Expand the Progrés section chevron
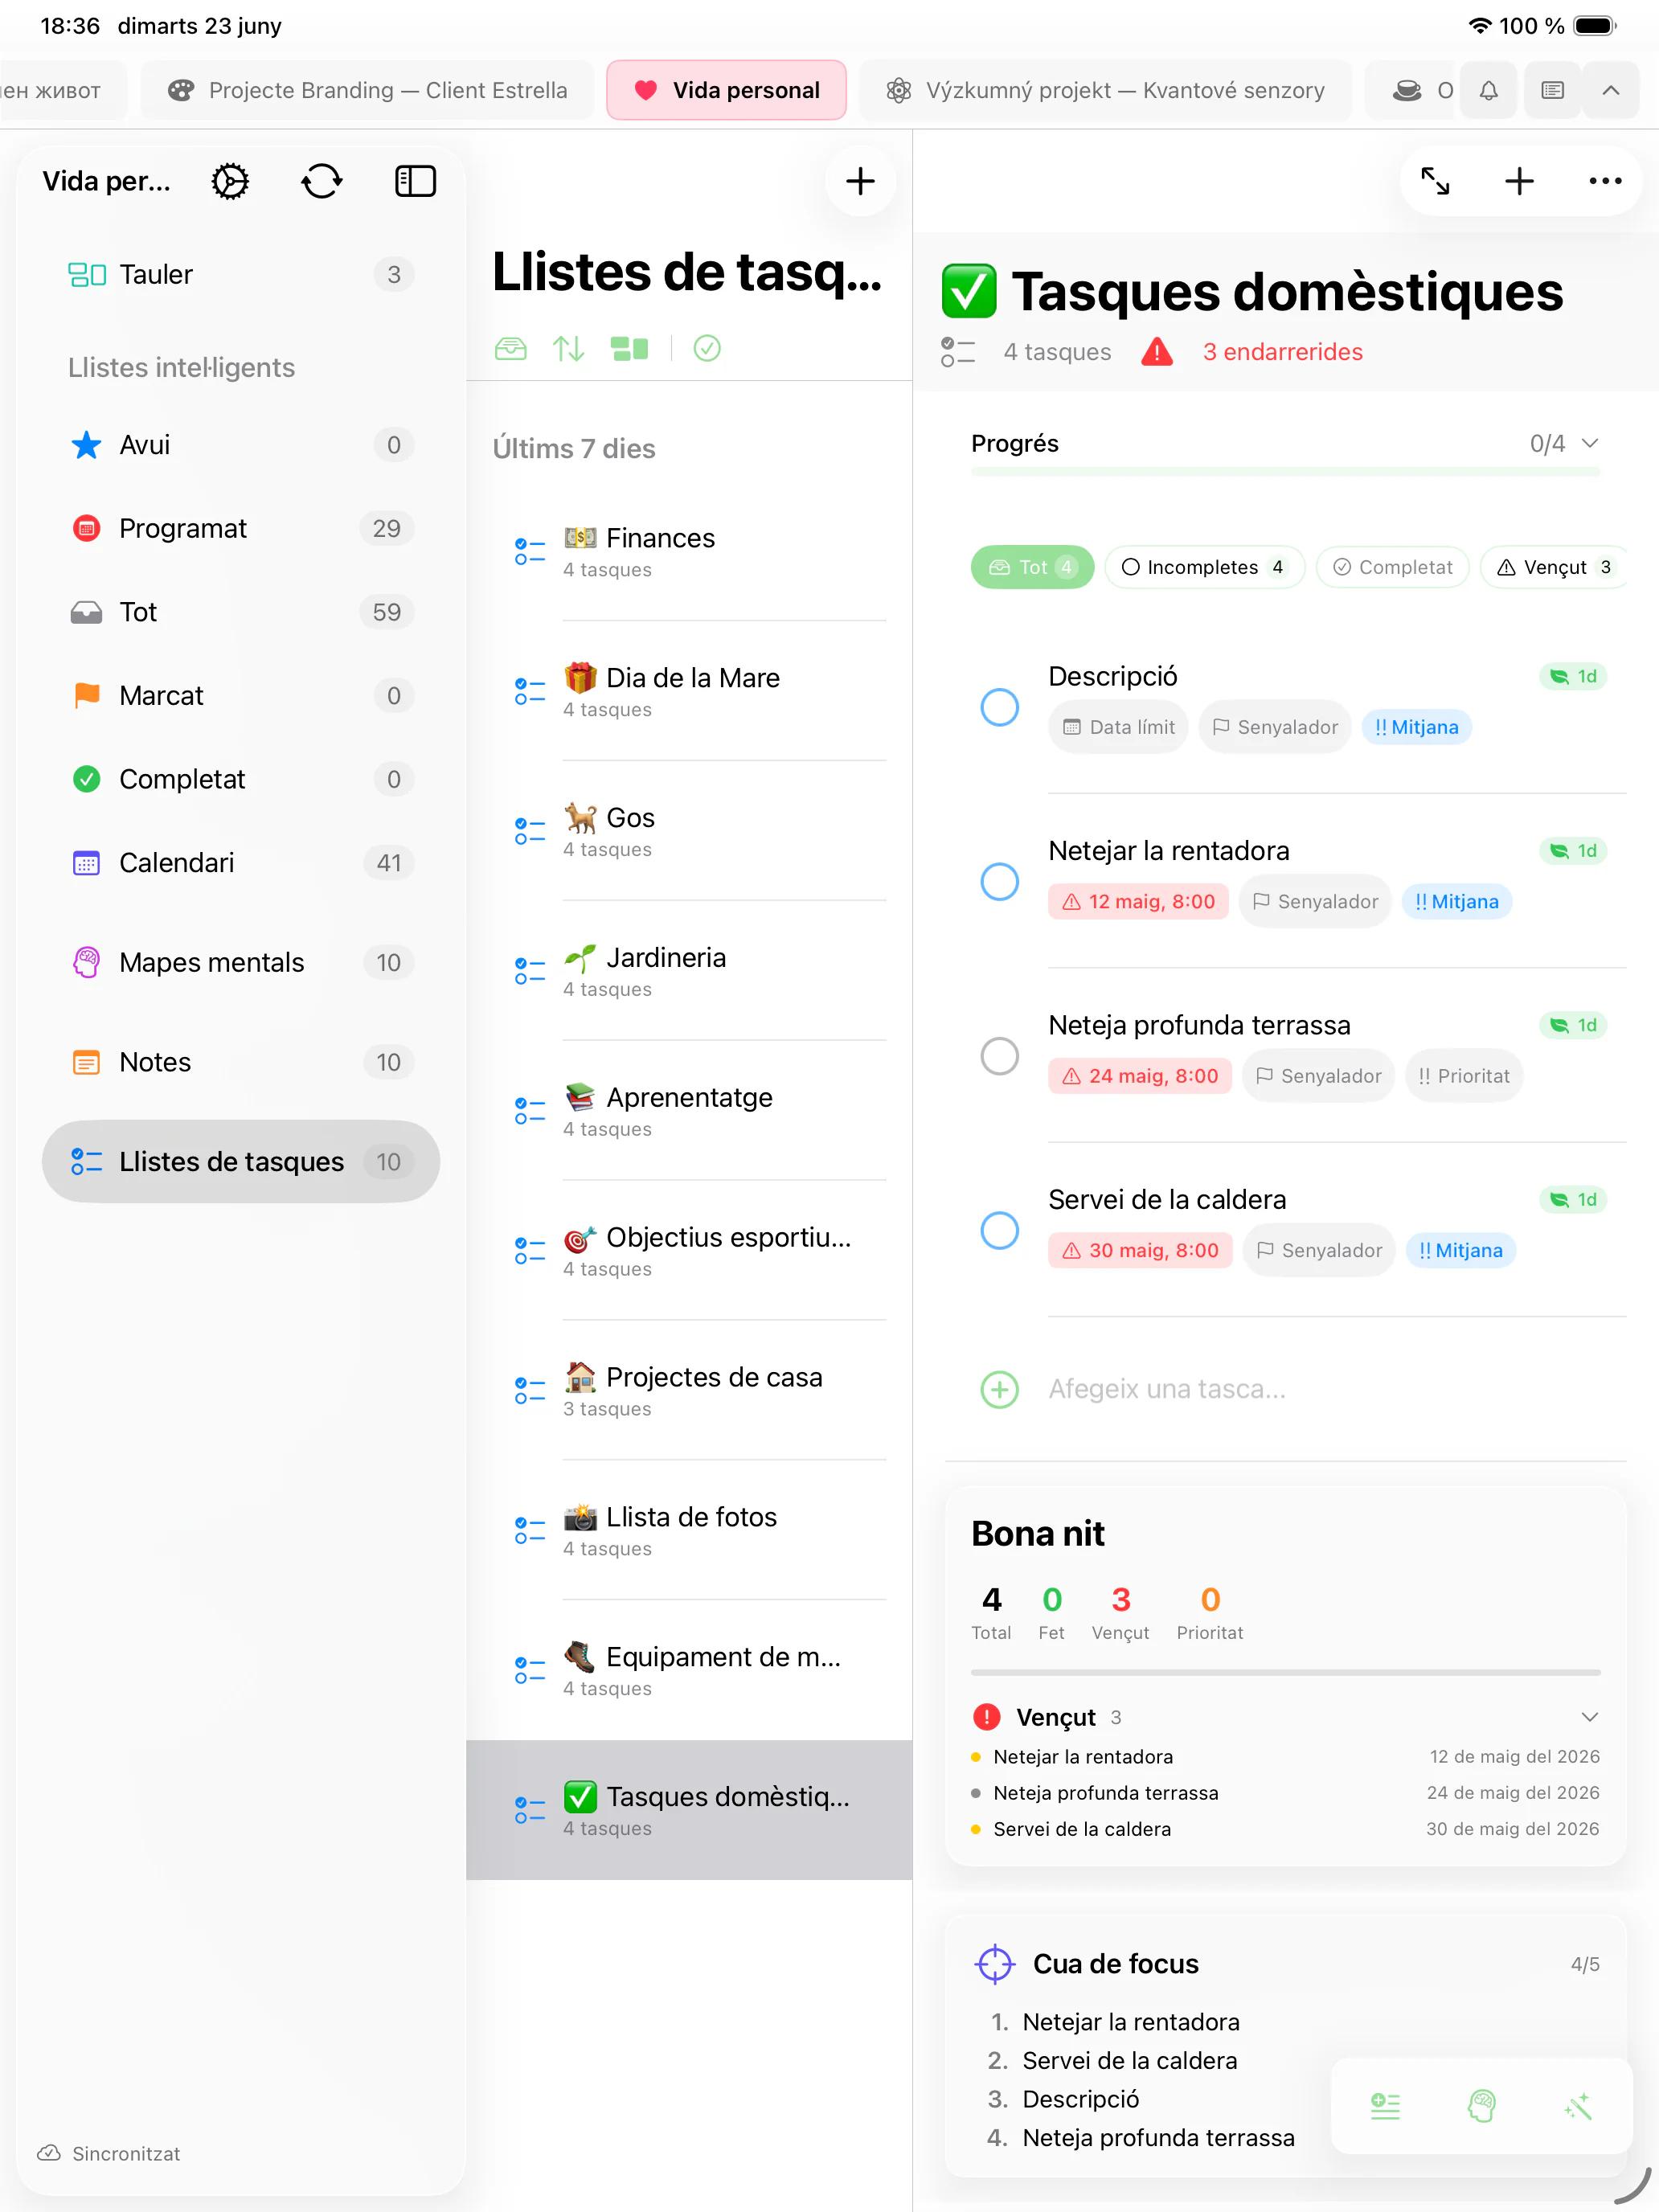 pos(1590,443)
